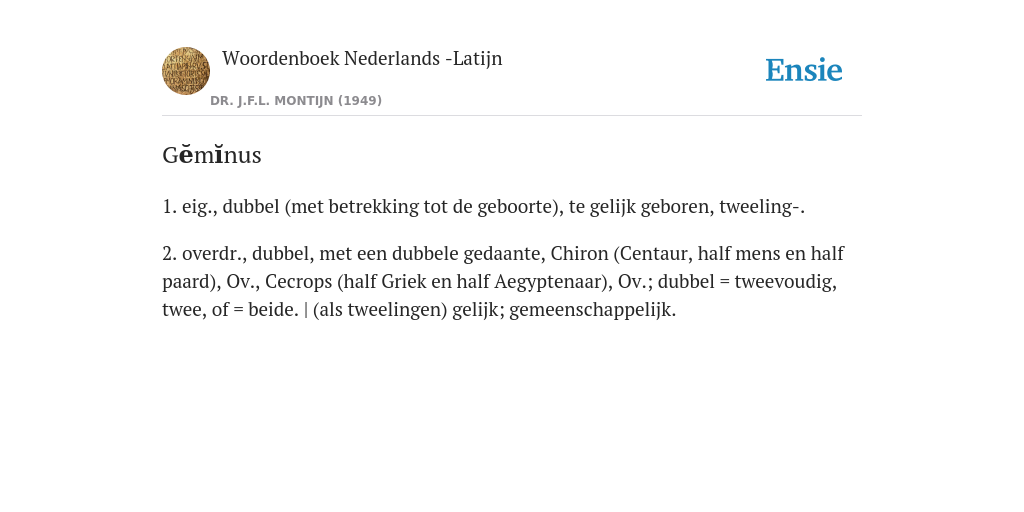
Task: Click the word tweeling- in definition one
Action: tap(762, 206)
